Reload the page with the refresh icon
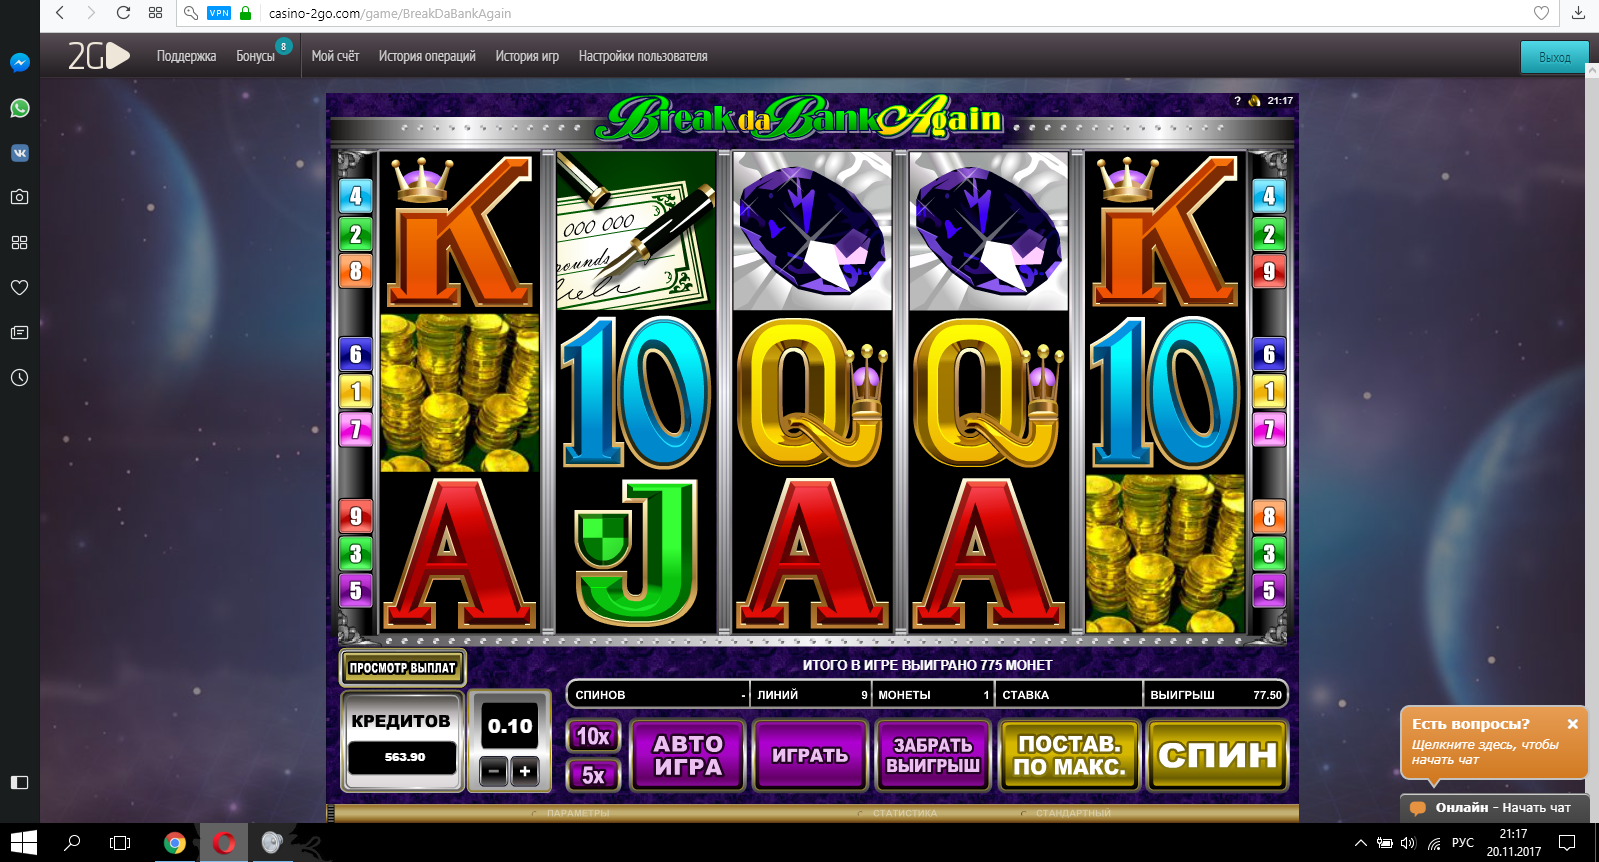 (123, 13)
